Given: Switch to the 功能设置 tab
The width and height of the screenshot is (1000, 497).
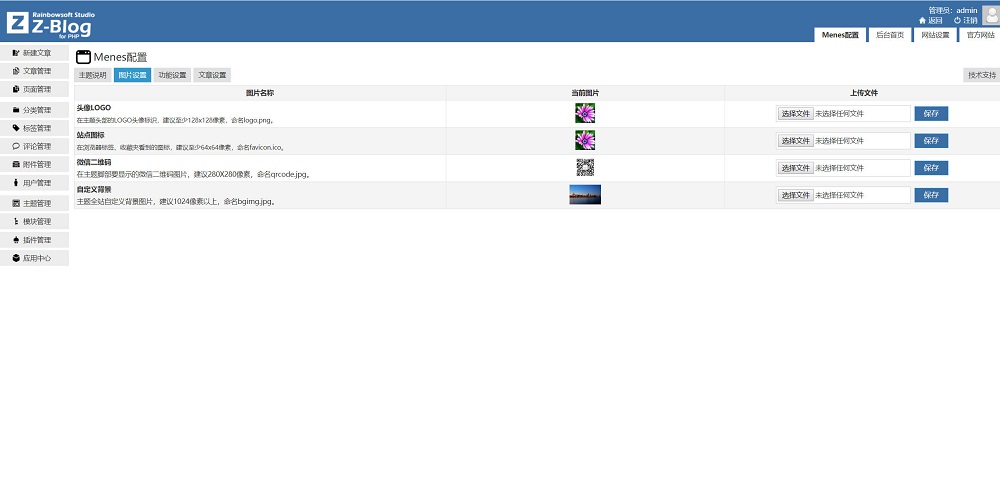Looking at the screenshot, I should tap(172, 75).
